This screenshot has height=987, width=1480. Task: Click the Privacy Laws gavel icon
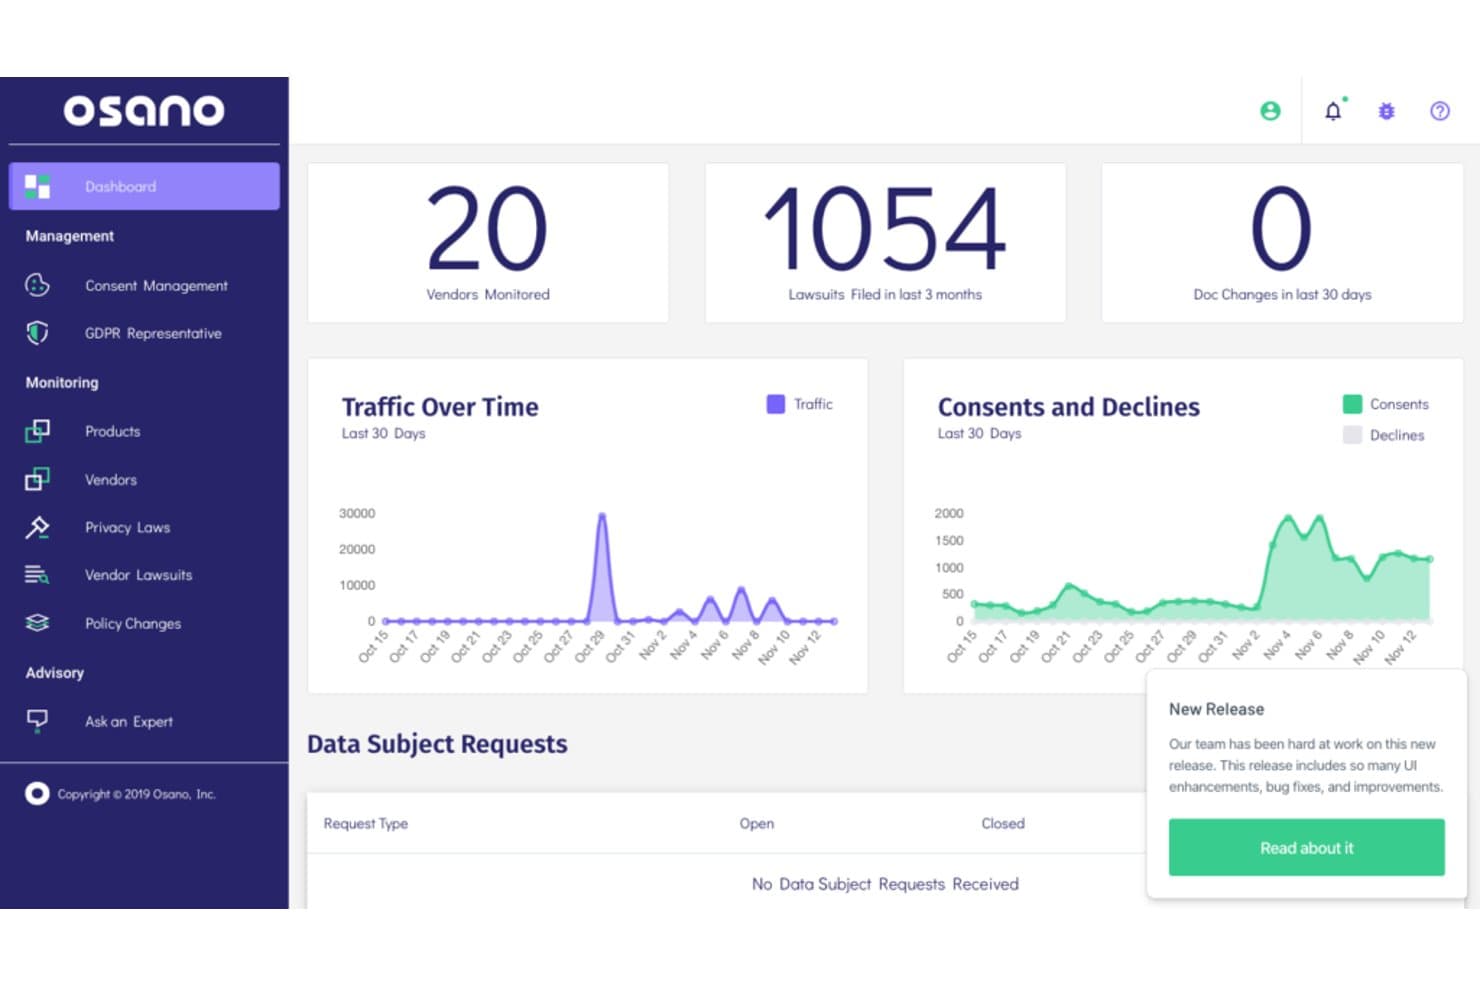click(37, 527)
